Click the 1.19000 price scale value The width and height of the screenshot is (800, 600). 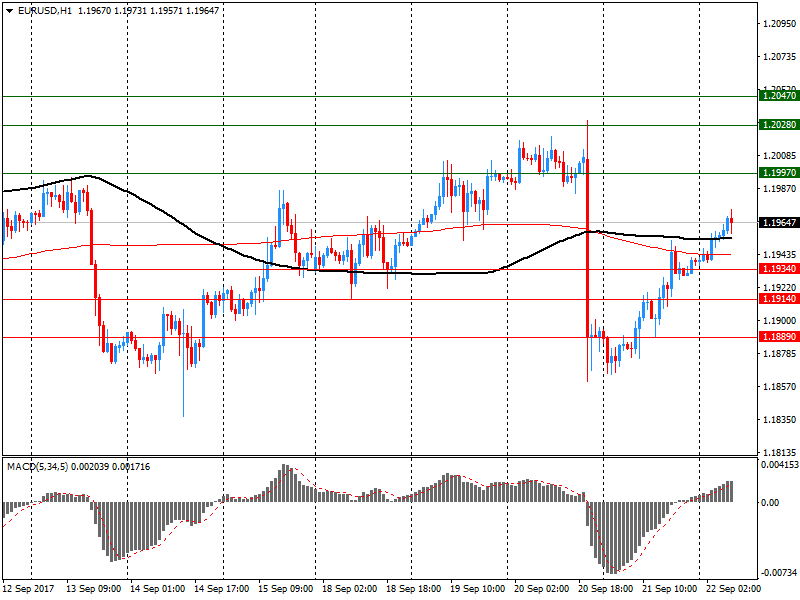coord(780,320)
